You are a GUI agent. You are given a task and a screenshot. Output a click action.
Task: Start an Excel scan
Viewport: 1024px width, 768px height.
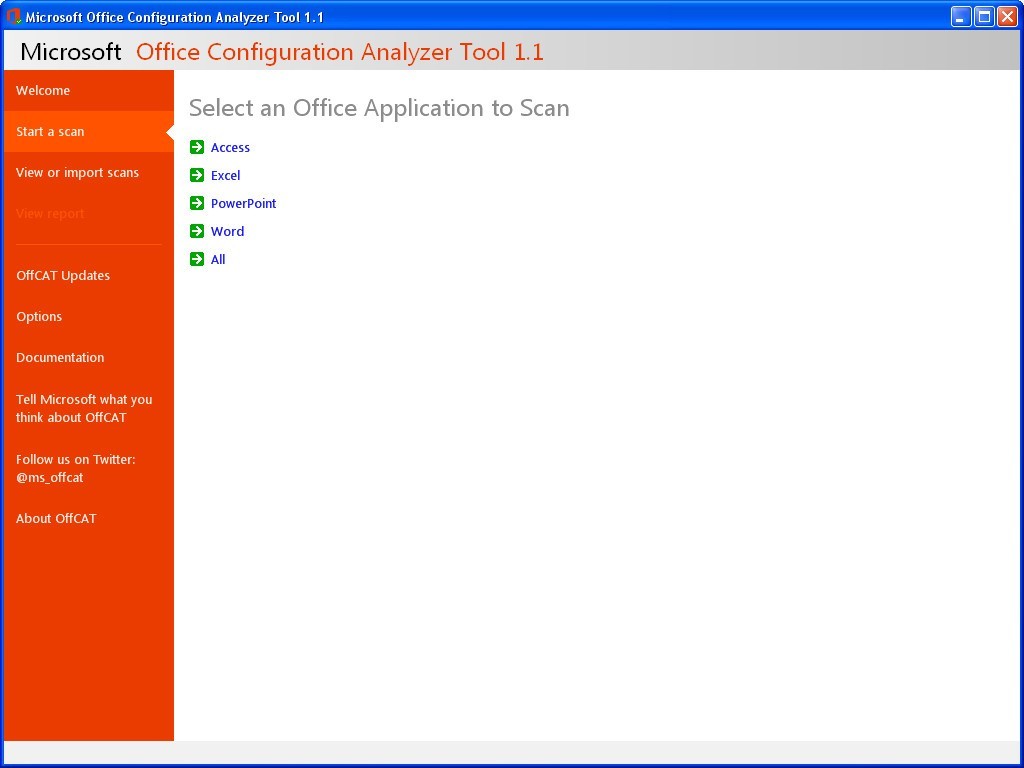tap(225, 175)
